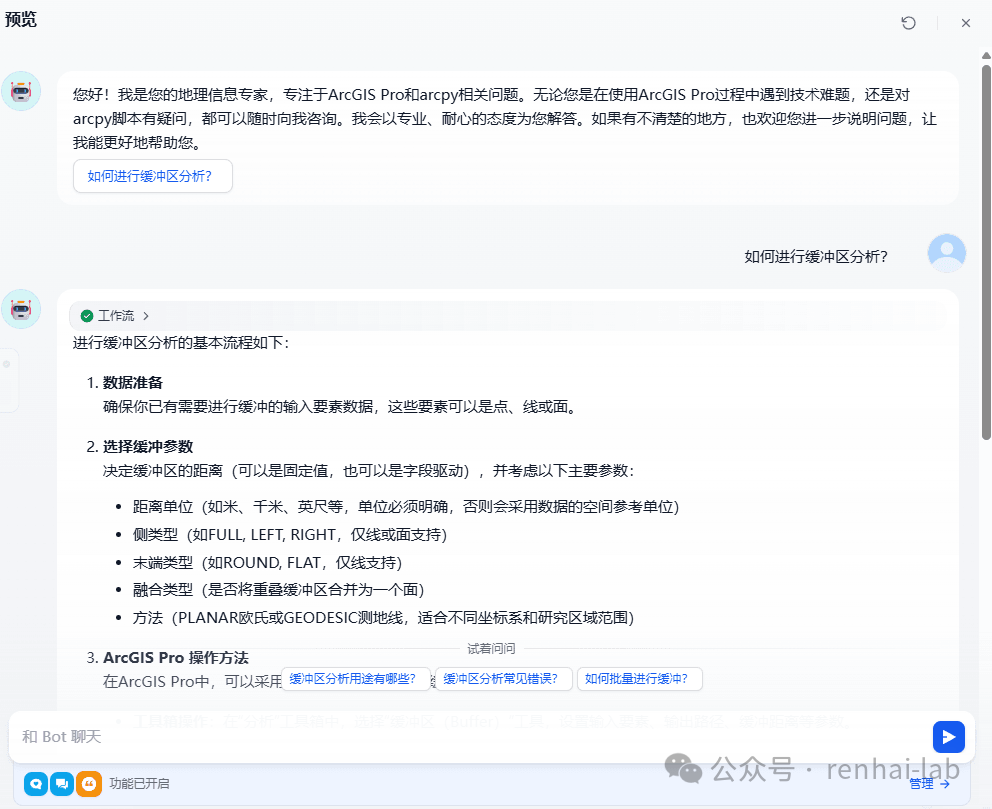Click the green checkmark icon in 工作流 header
Screen dimensions: 992x809
click(x=86, y=314)
